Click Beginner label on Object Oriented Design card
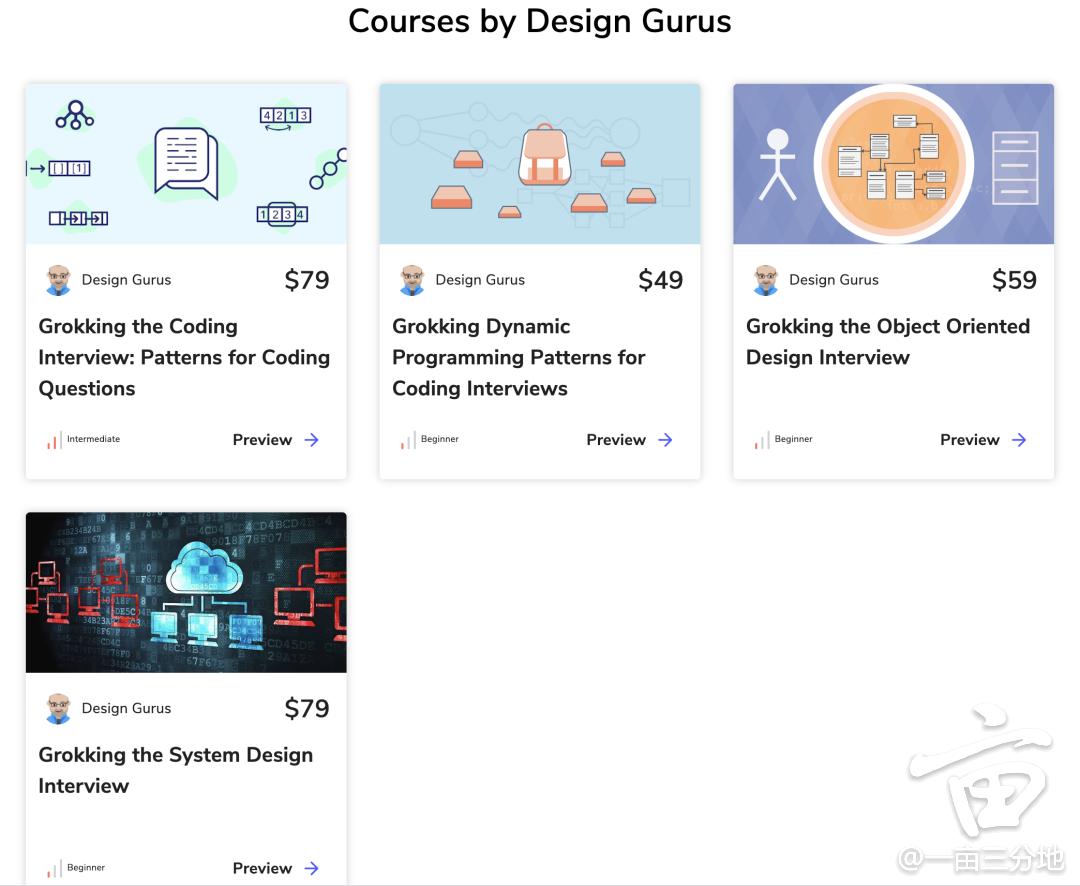This screenshot has height=886, width=1080. point(793,439)
